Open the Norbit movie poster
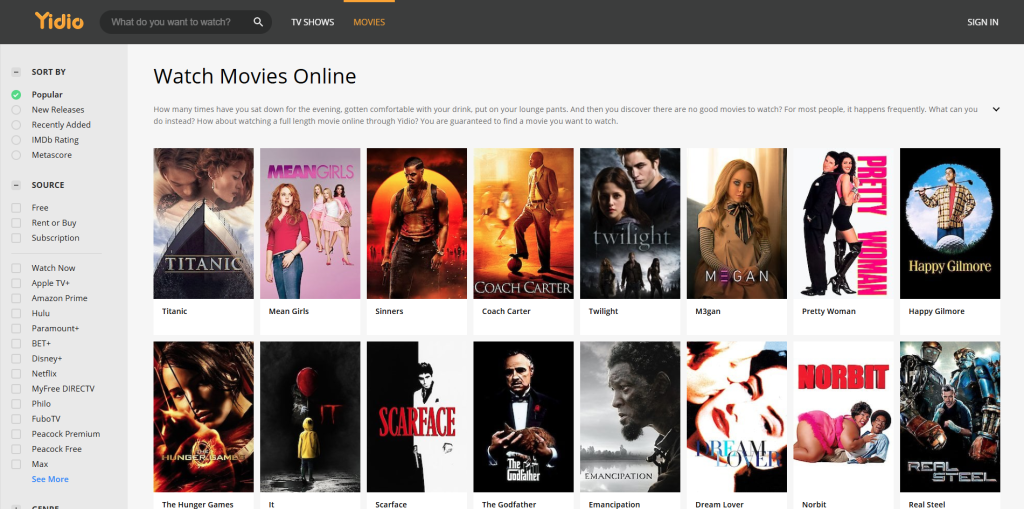This screenshot has height=509, width=1024. point(843,417)
